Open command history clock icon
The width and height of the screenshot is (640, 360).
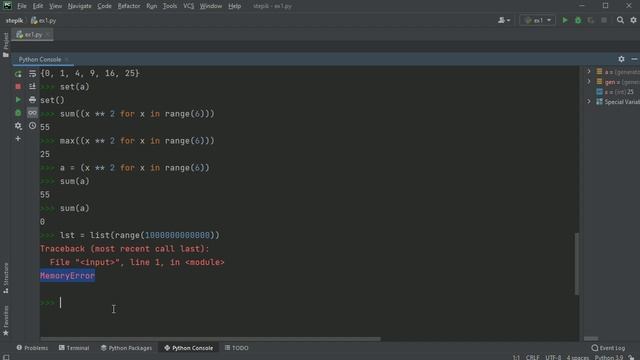(32, 126)
